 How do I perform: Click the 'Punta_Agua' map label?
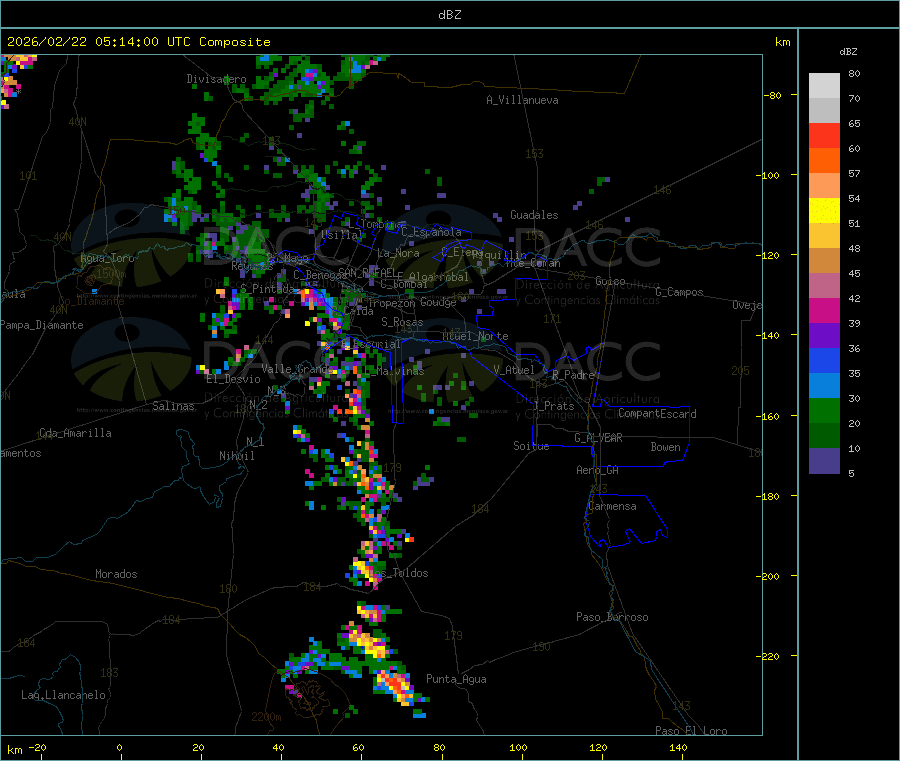[x=456, y=679]
